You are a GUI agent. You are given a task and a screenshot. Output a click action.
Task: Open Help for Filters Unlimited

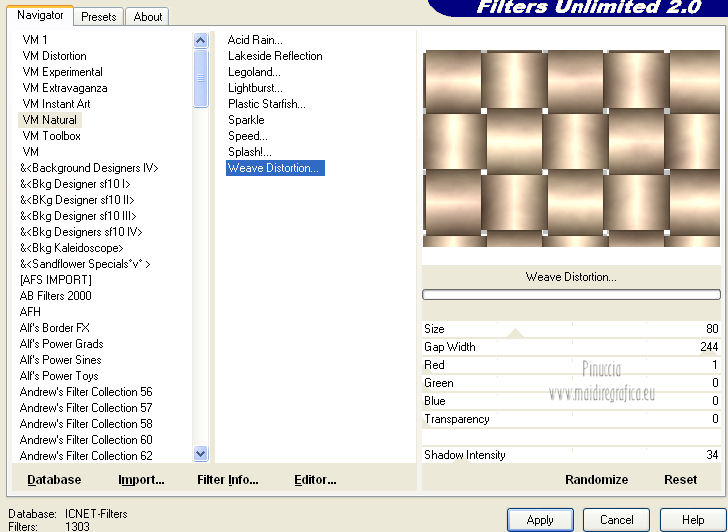pos(693,519)
